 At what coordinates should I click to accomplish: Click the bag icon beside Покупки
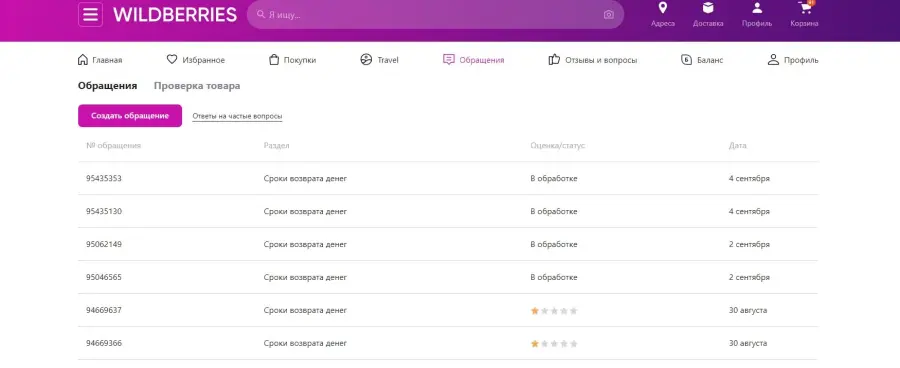(x=274, y=60)
